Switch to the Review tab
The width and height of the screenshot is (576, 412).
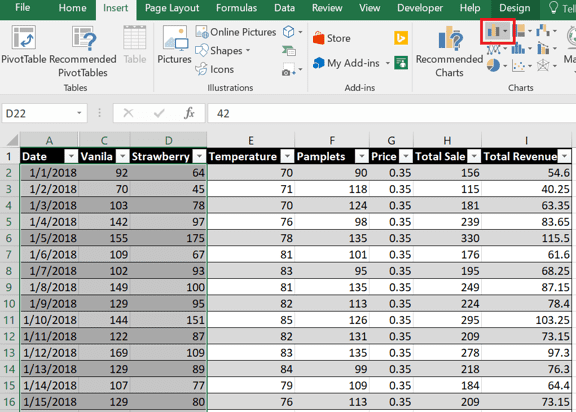327,8
